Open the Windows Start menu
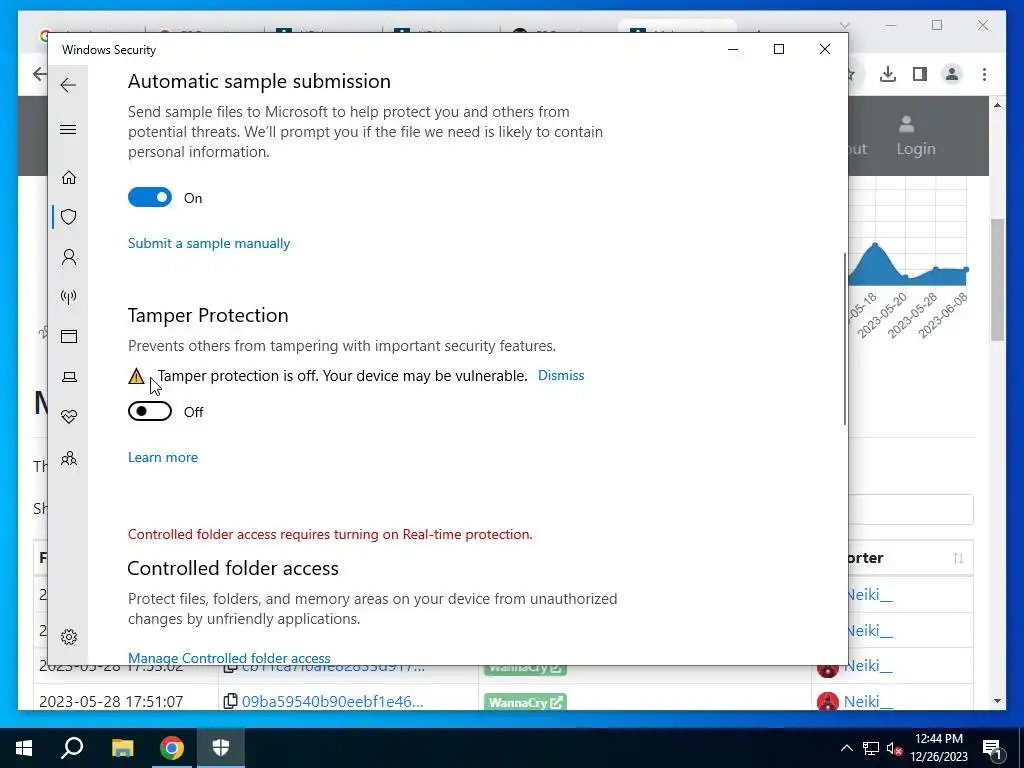 pyautogui.click(x=24, y=748)
